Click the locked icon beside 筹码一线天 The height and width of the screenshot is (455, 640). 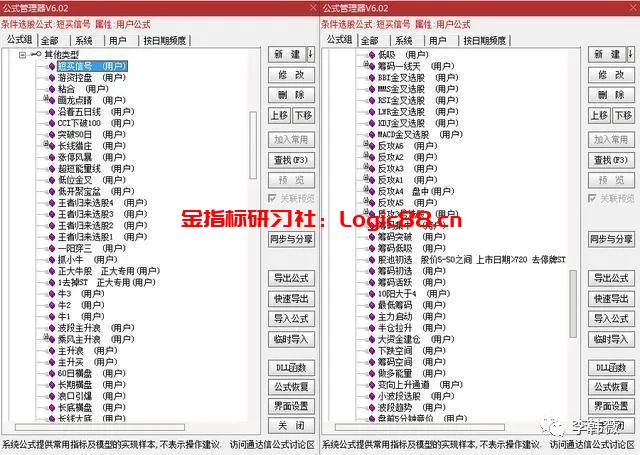click(367, 66)
